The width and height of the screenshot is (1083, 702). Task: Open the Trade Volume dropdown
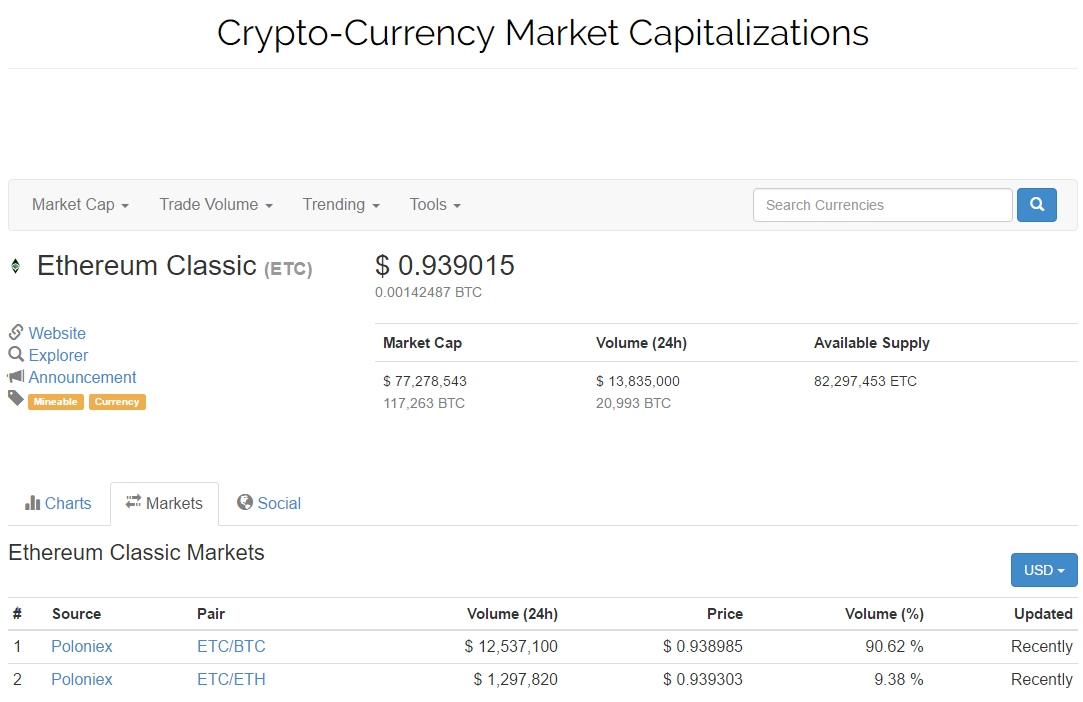[x=215, y=205]
